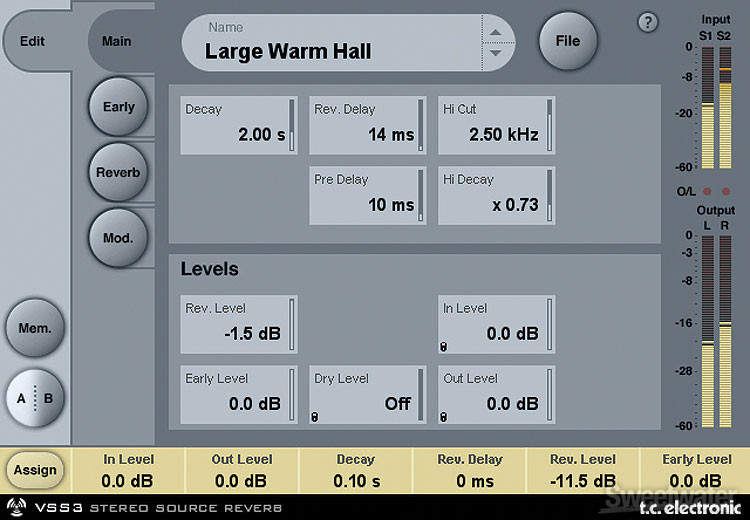Image resolution: width=750 pixels, height=520 pixels.
Task: Click the Mem. memory button
Action: point(34,328)
